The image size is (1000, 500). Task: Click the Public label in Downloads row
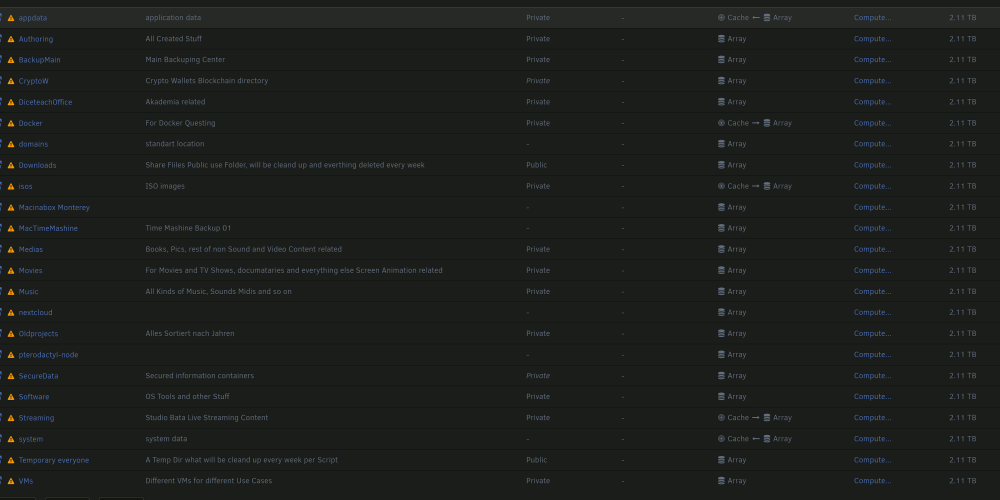(x=537, y=165)
